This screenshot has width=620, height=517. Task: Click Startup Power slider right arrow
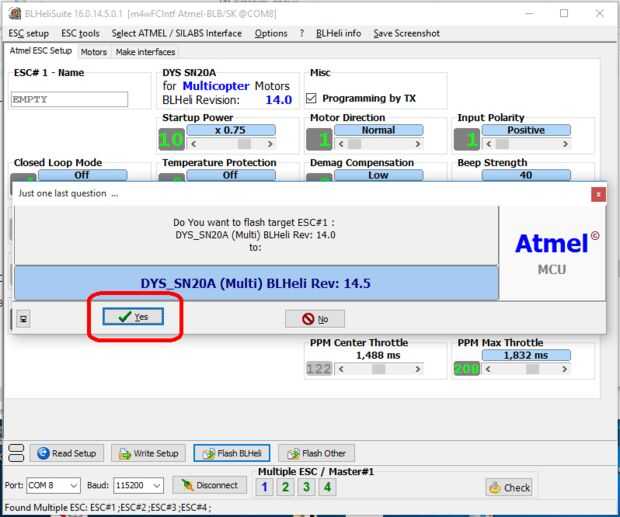click(270, 144)
